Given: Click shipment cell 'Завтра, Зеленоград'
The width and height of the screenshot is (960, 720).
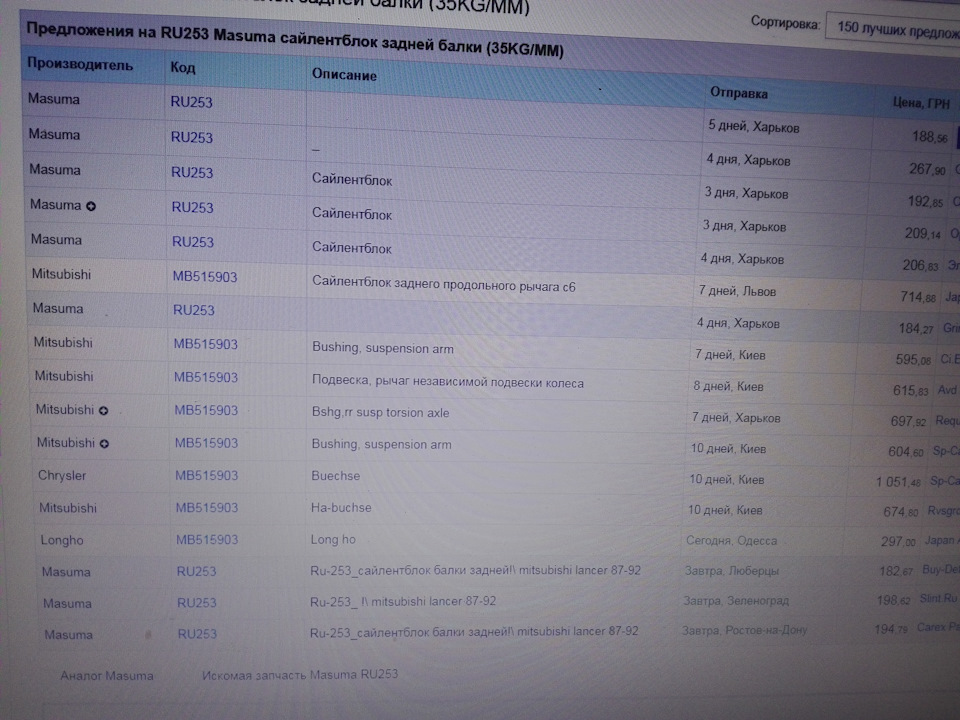Looking at the screenshot, I should pyautogui.click(x=736, y=601).
